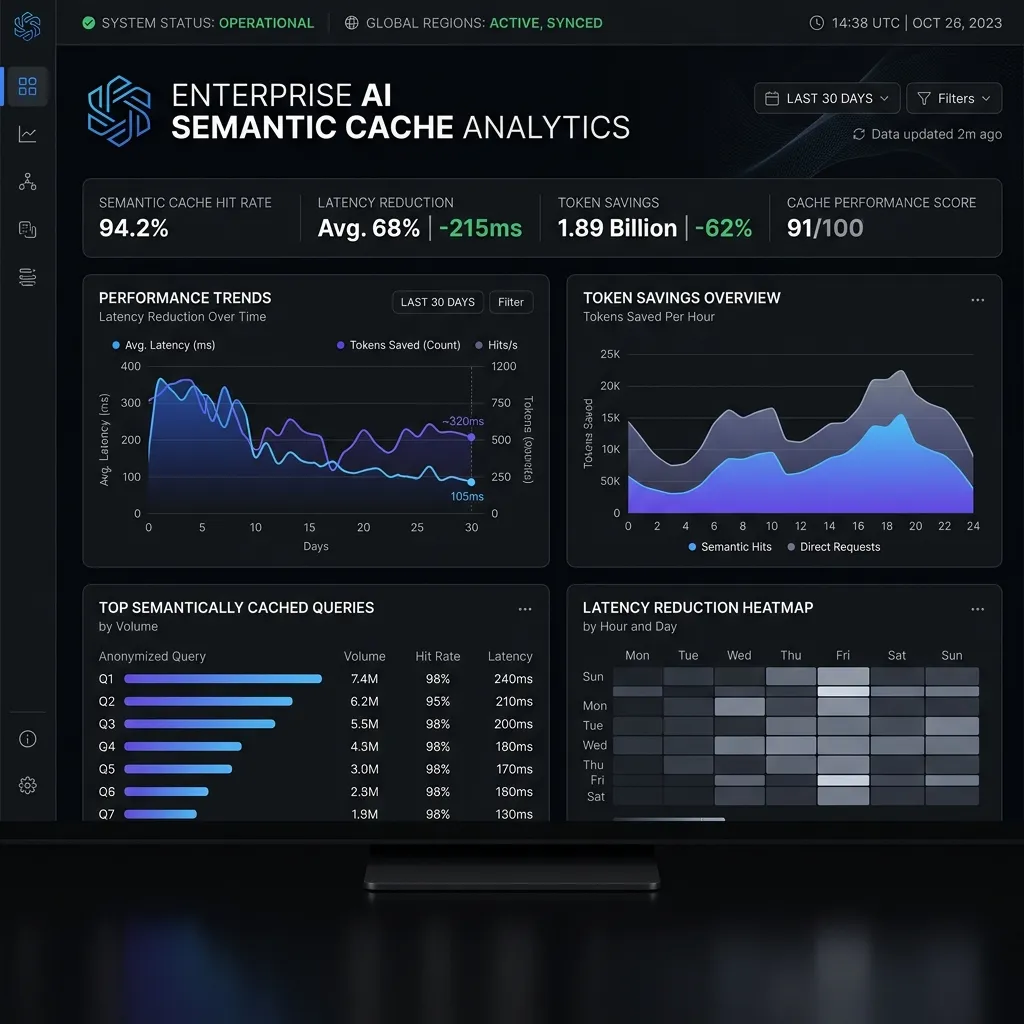This screenshot has height=1024, width=1024.
Task: Click the OPERATIONAL status text
Action: pos(266,23)
